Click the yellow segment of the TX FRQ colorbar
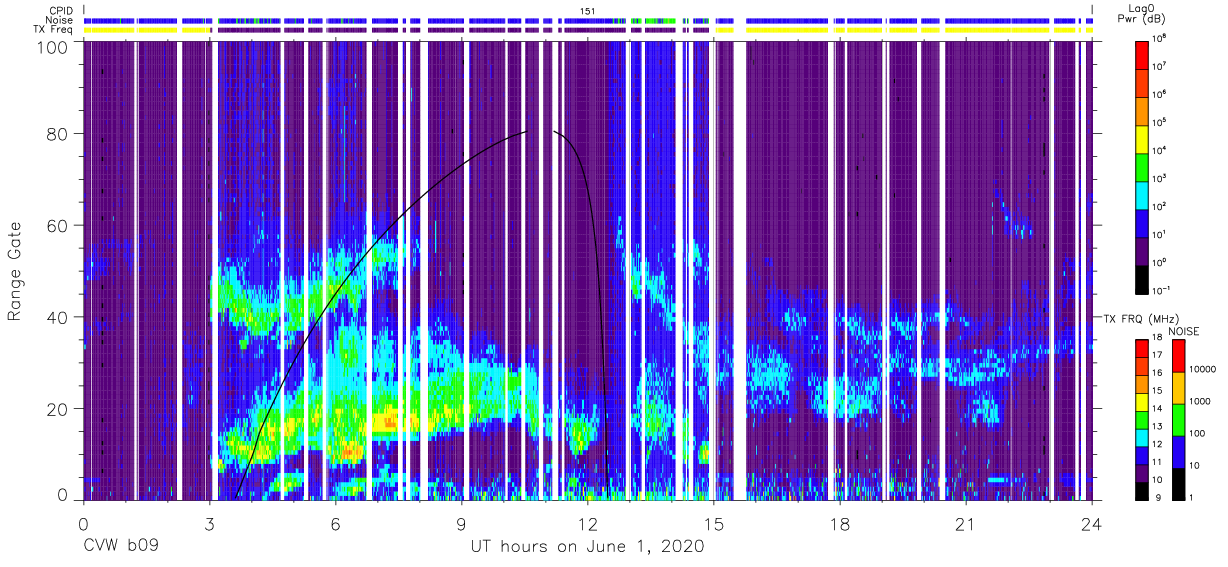 click(x=1141, y=401)
